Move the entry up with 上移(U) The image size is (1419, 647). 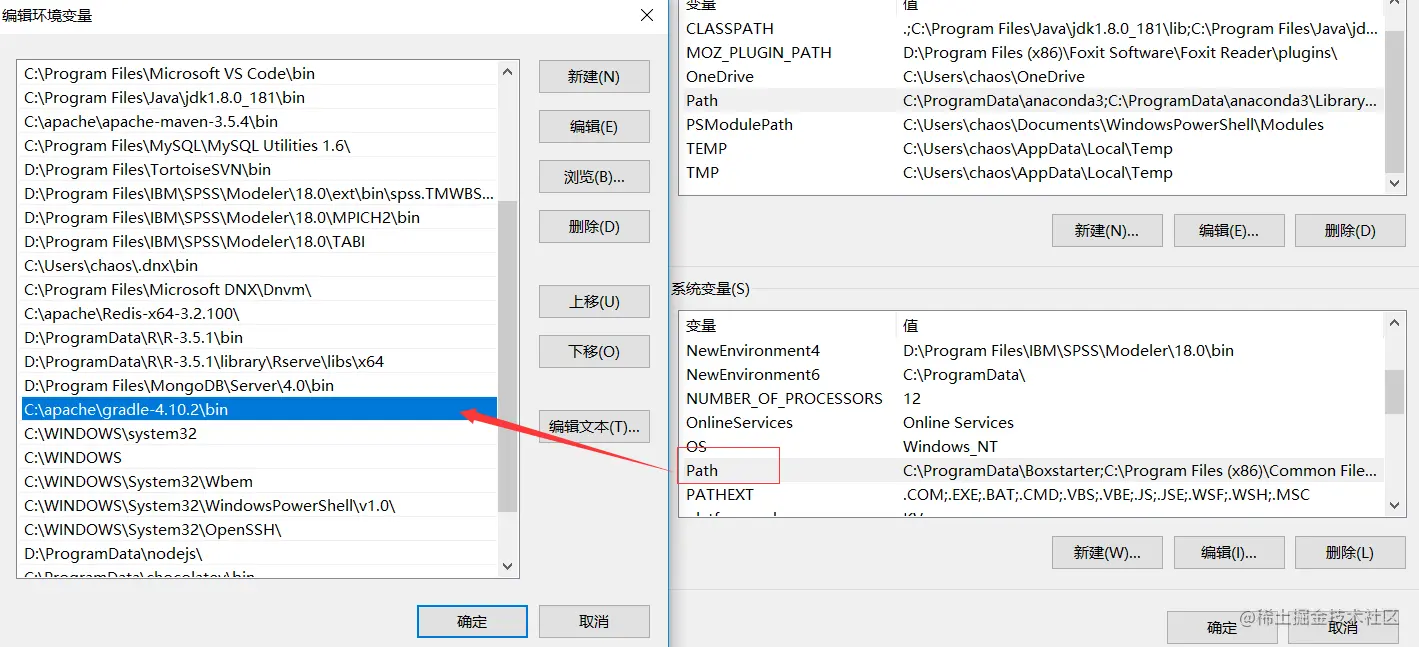594,302
